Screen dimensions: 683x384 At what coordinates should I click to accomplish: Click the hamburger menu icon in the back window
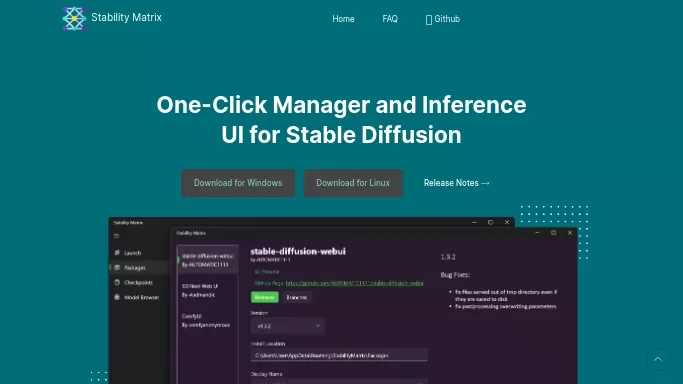point(116,236)
